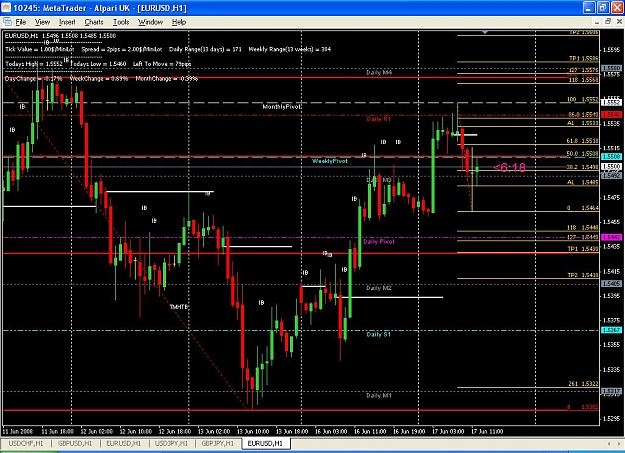The image size is (625, 453).
Task: Click the Fibonacci 50.0 1.5508 level label
Action: [x=582, y=154]
